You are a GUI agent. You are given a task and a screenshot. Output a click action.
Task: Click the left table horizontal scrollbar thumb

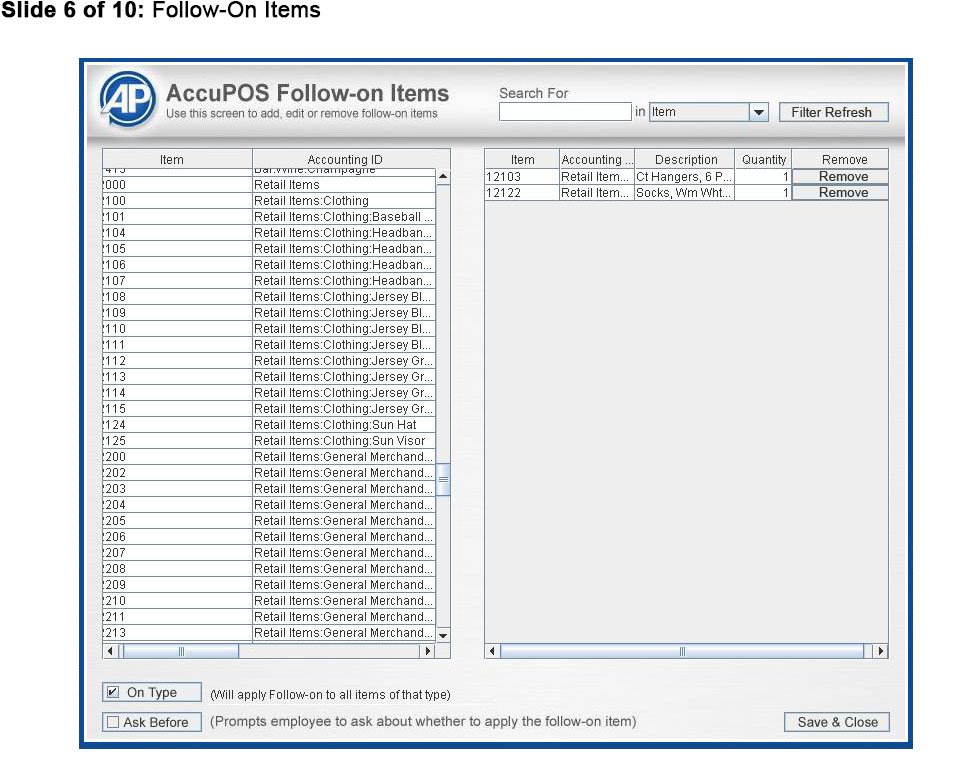pos(181,651)
